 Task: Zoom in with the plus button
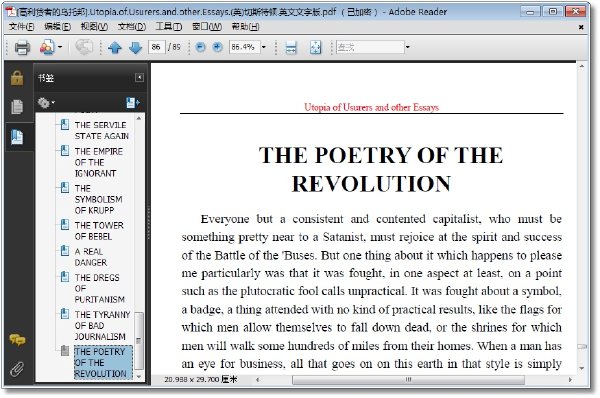coord(217,47)
